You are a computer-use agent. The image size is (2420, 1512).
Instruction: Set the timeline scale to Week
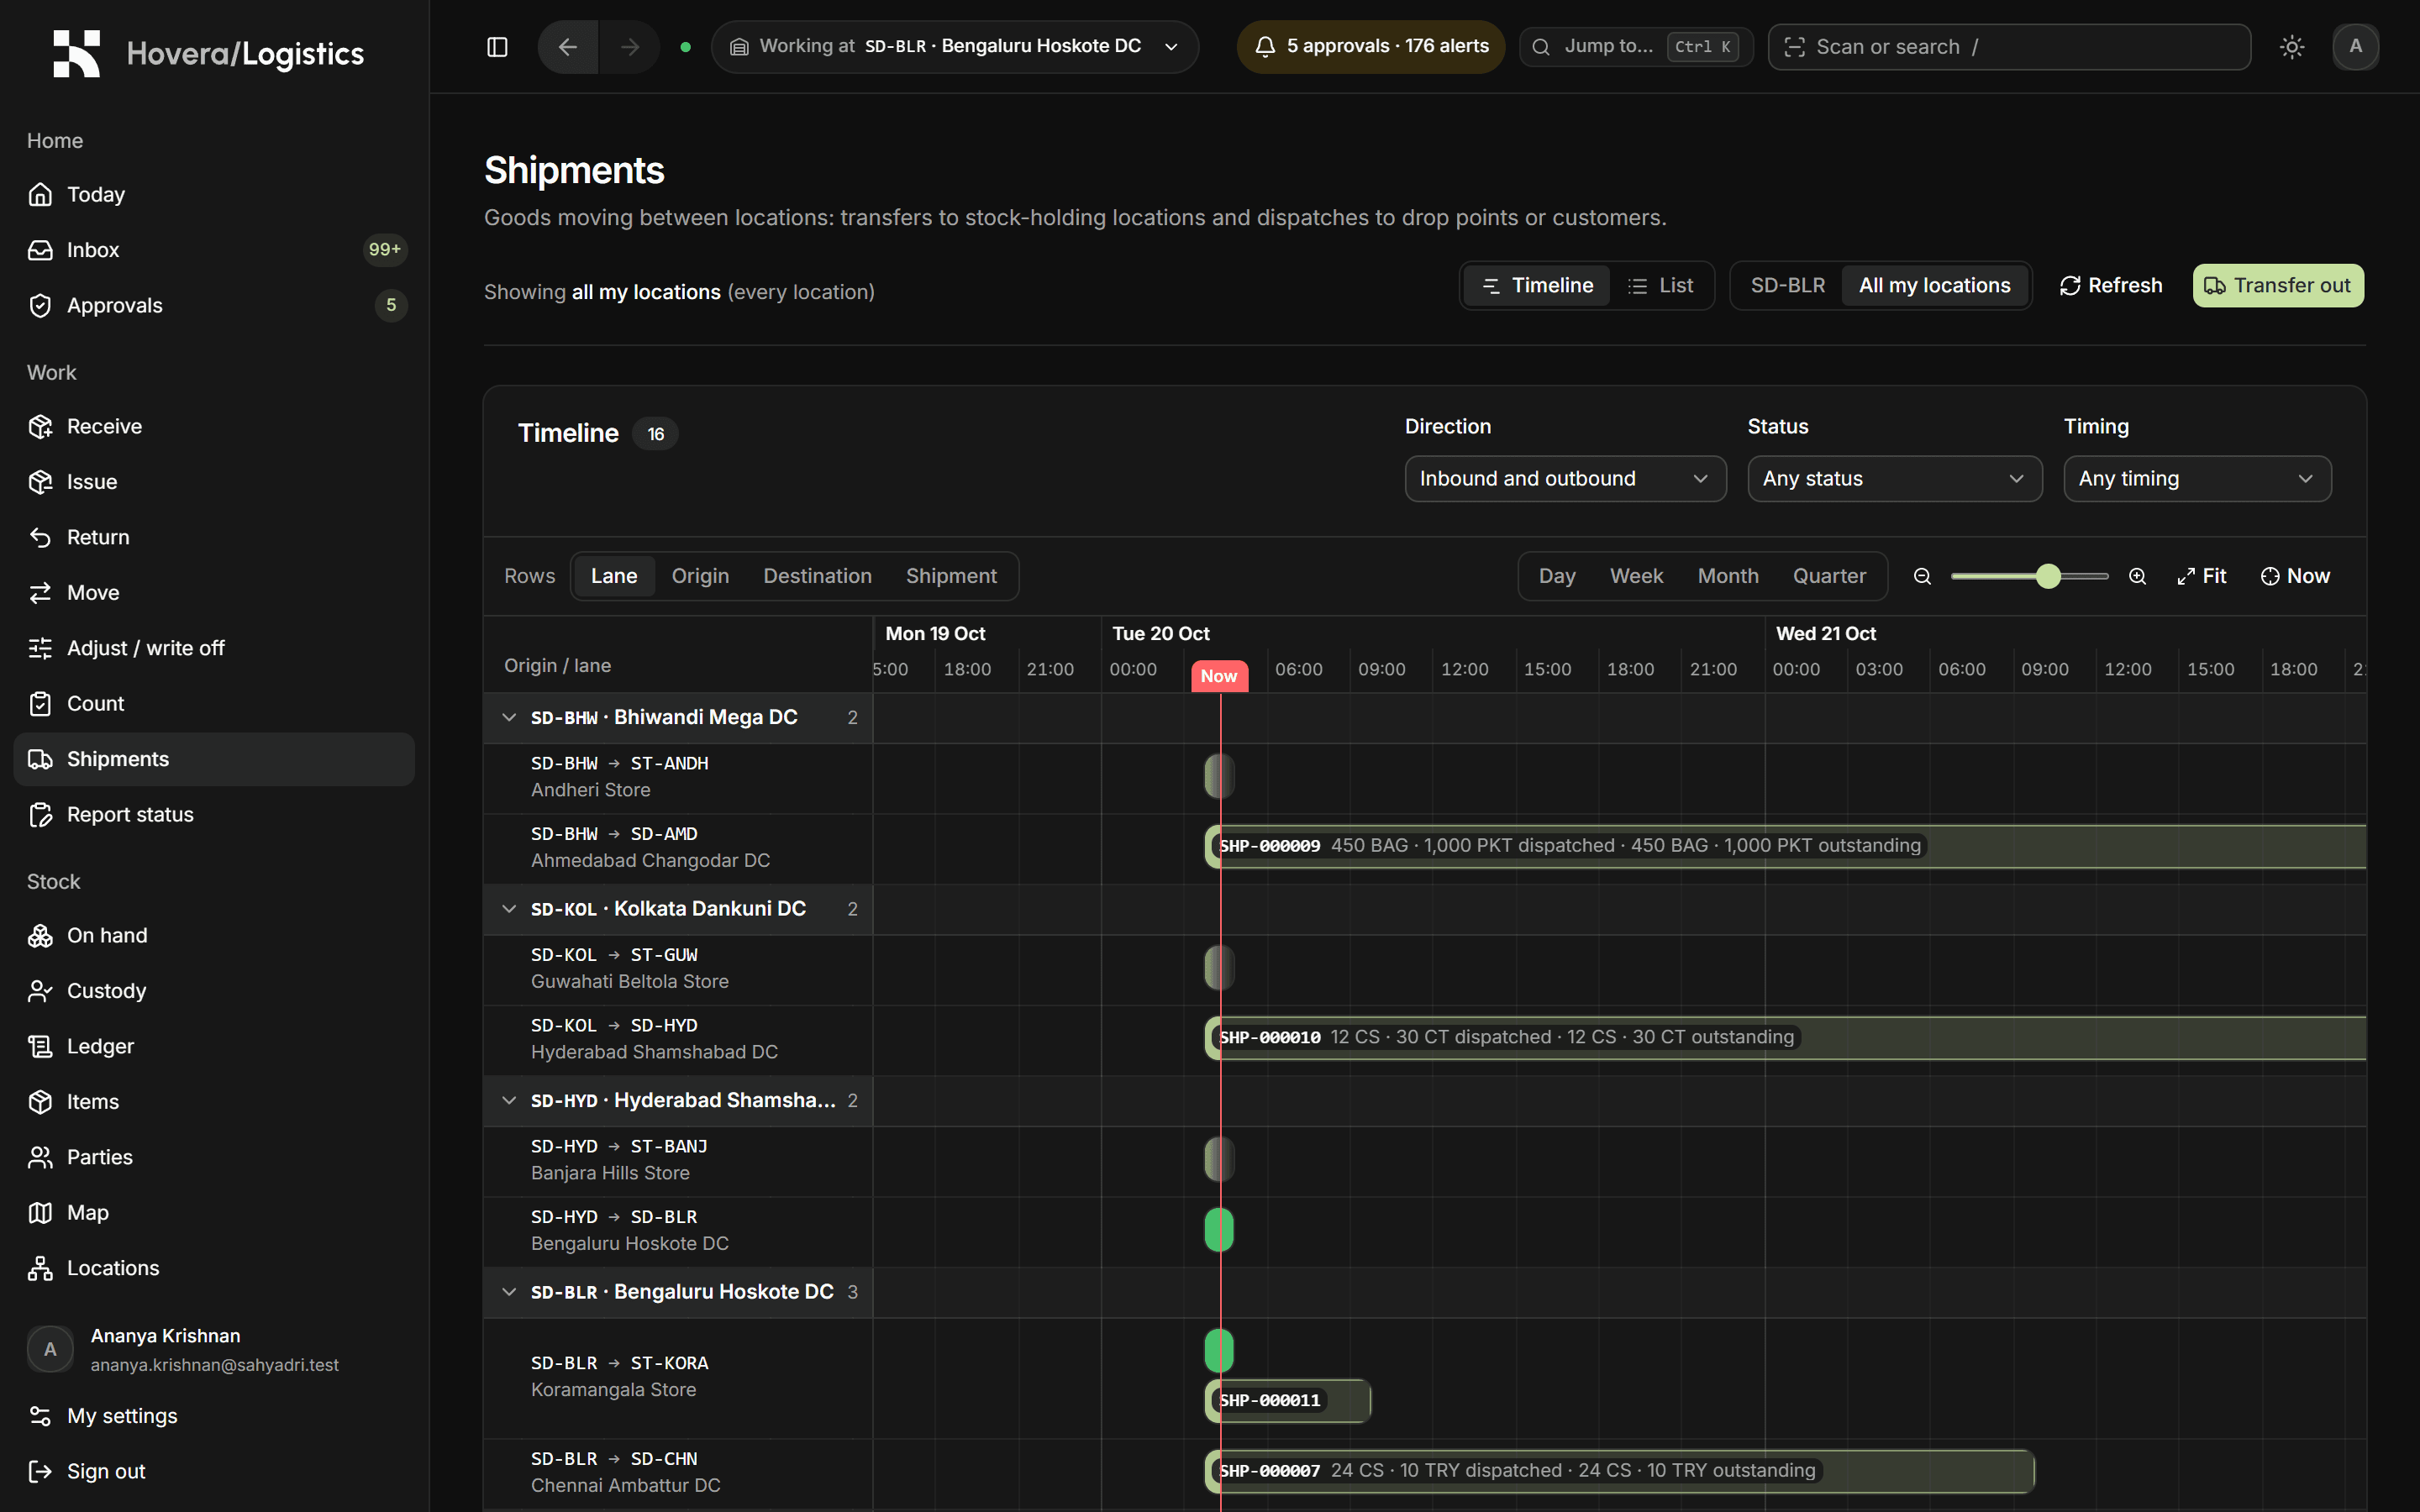[1636, 576]
